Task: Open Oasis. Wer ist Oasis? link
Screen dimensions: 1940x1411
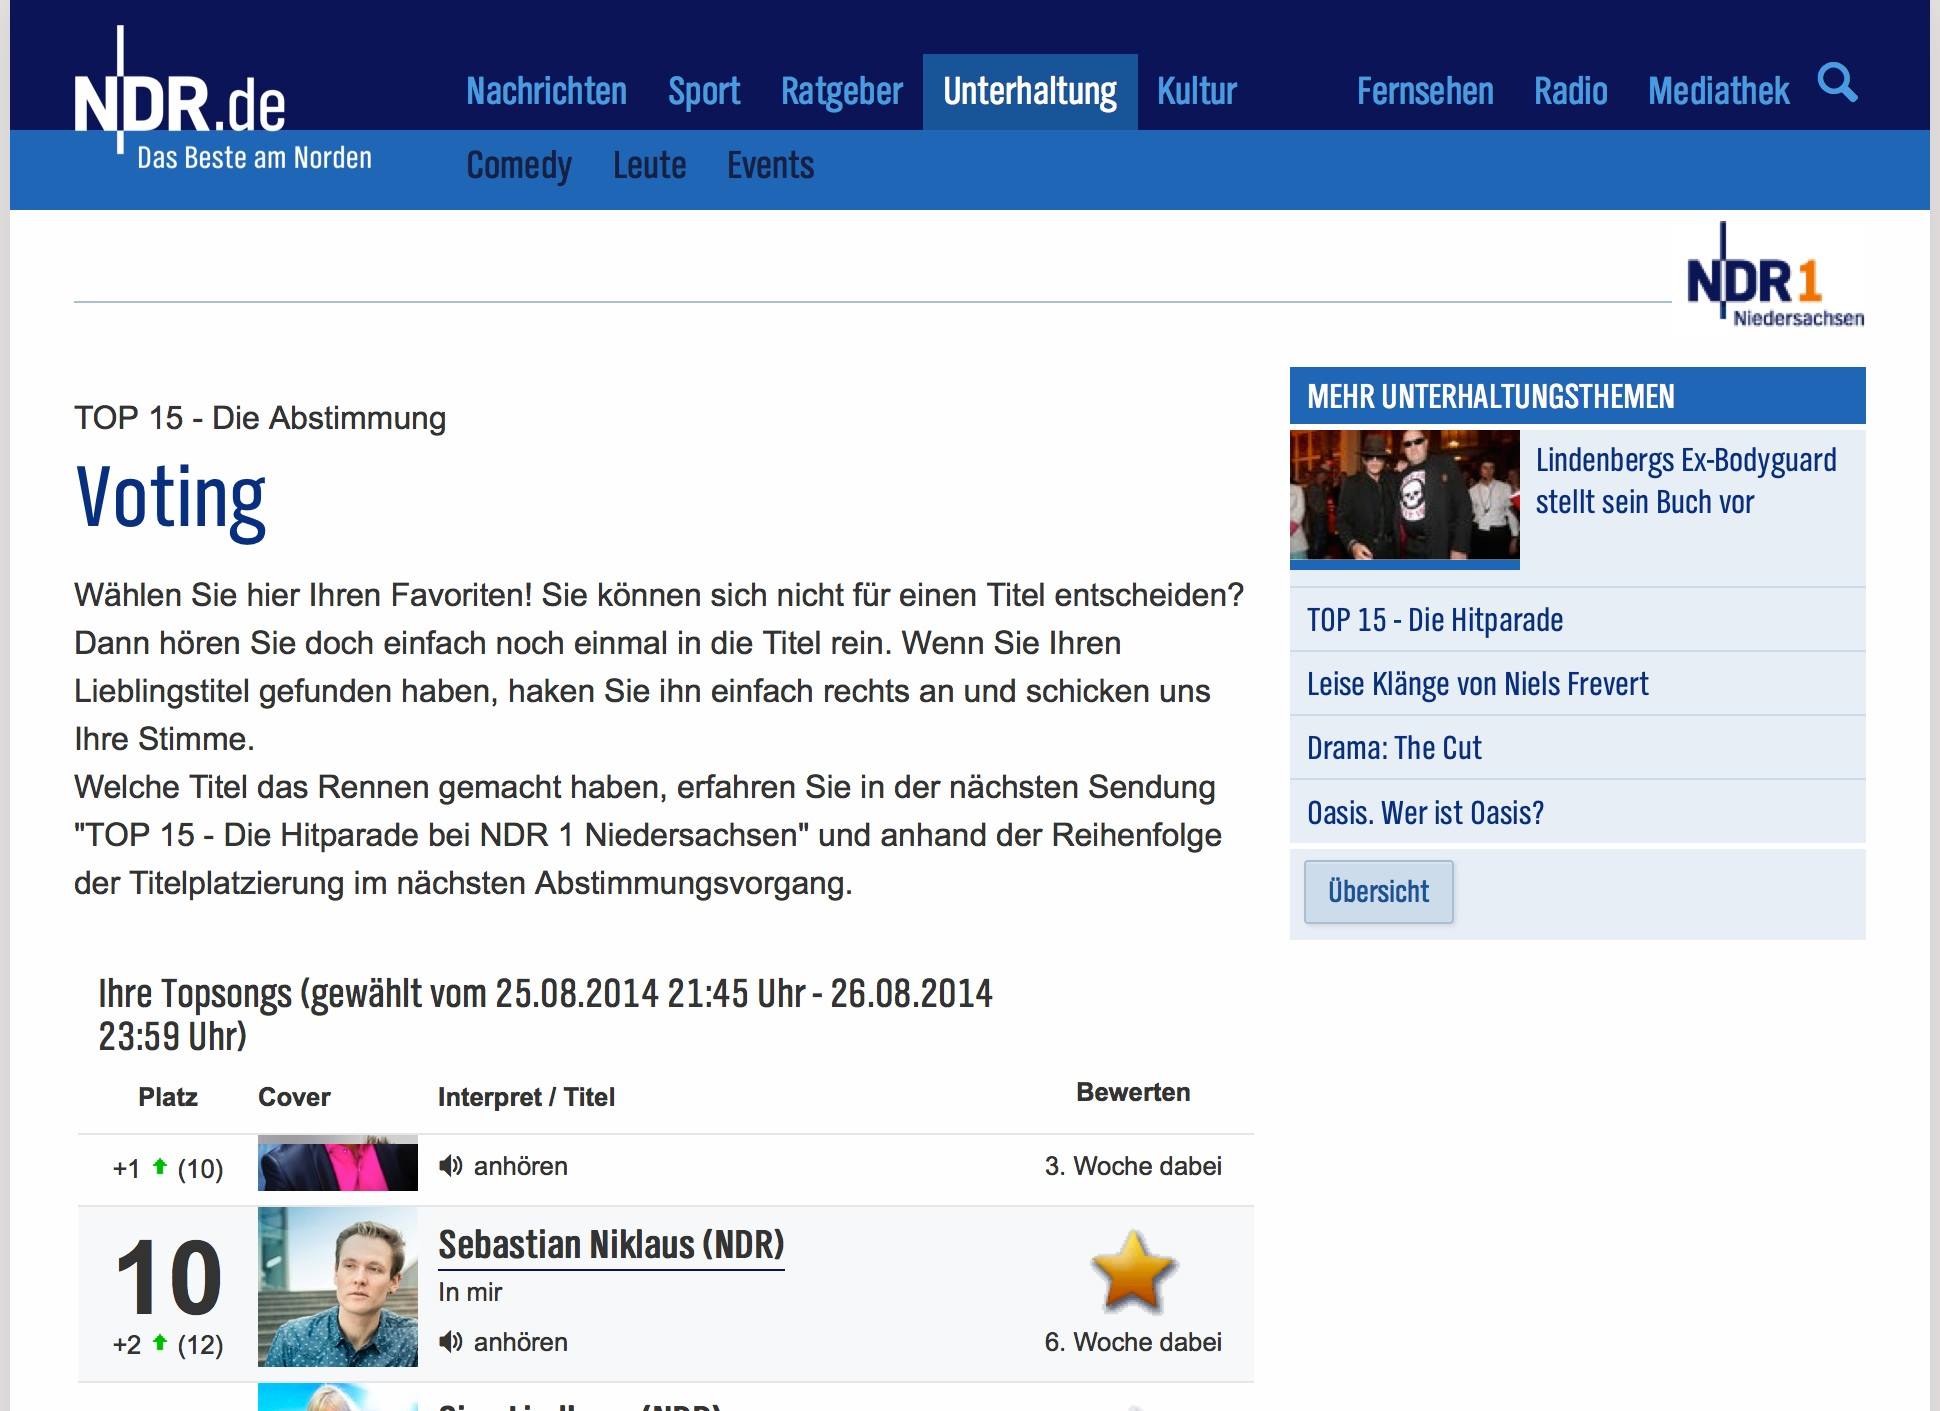Action: point(1425,813)
